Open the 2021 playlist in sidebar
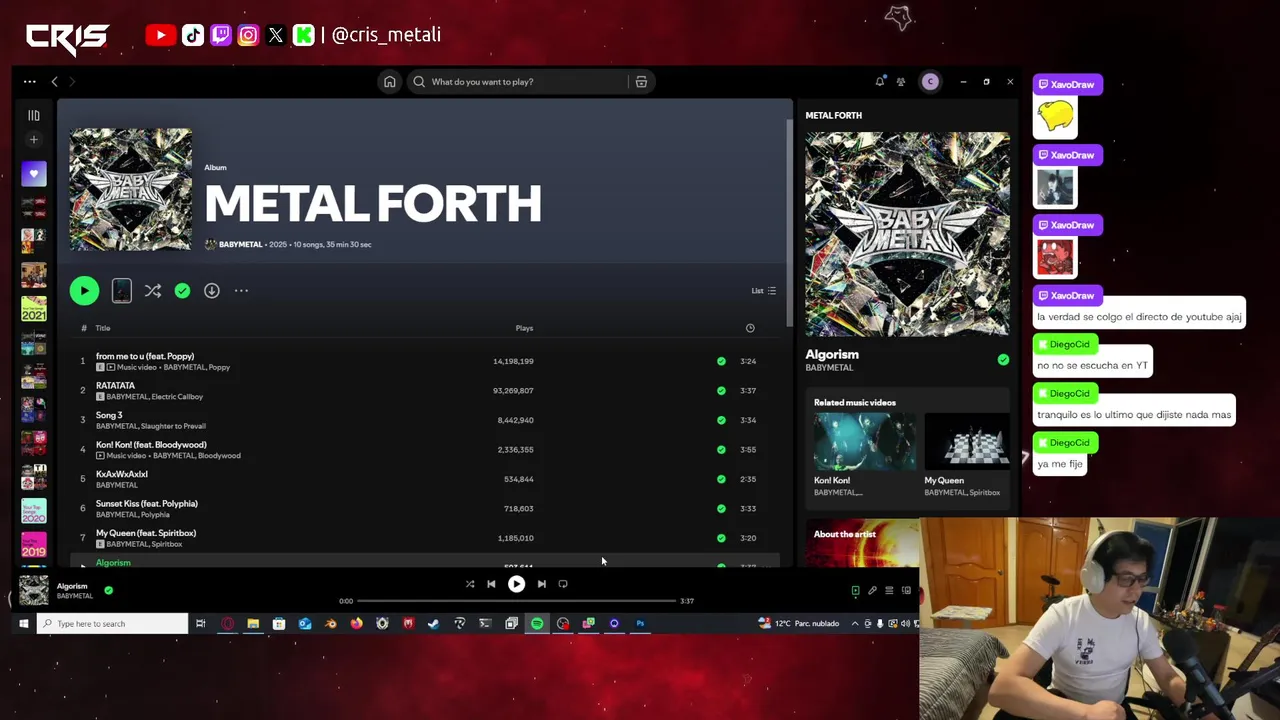 click(x=34, y=308)
